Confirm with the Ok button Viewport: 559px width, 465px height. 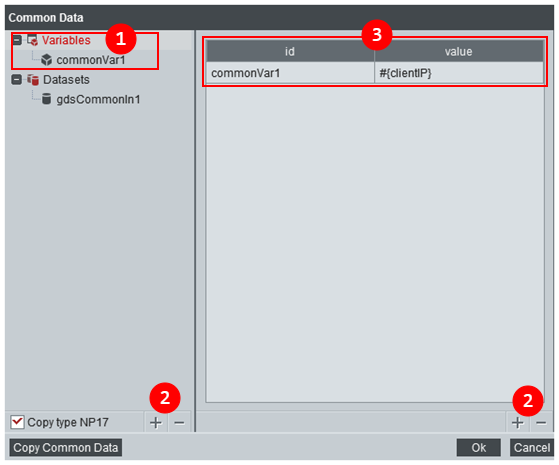(478, 448)
